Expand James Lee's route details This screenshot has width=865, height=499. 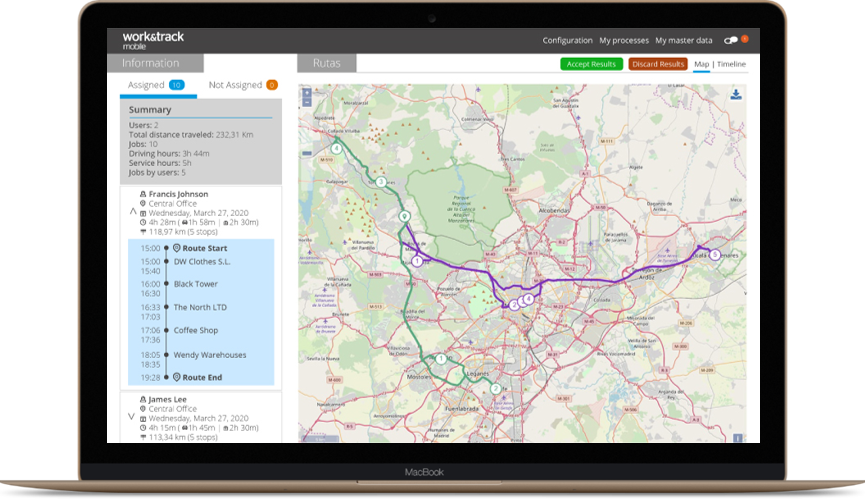click(x=131, y=416)
